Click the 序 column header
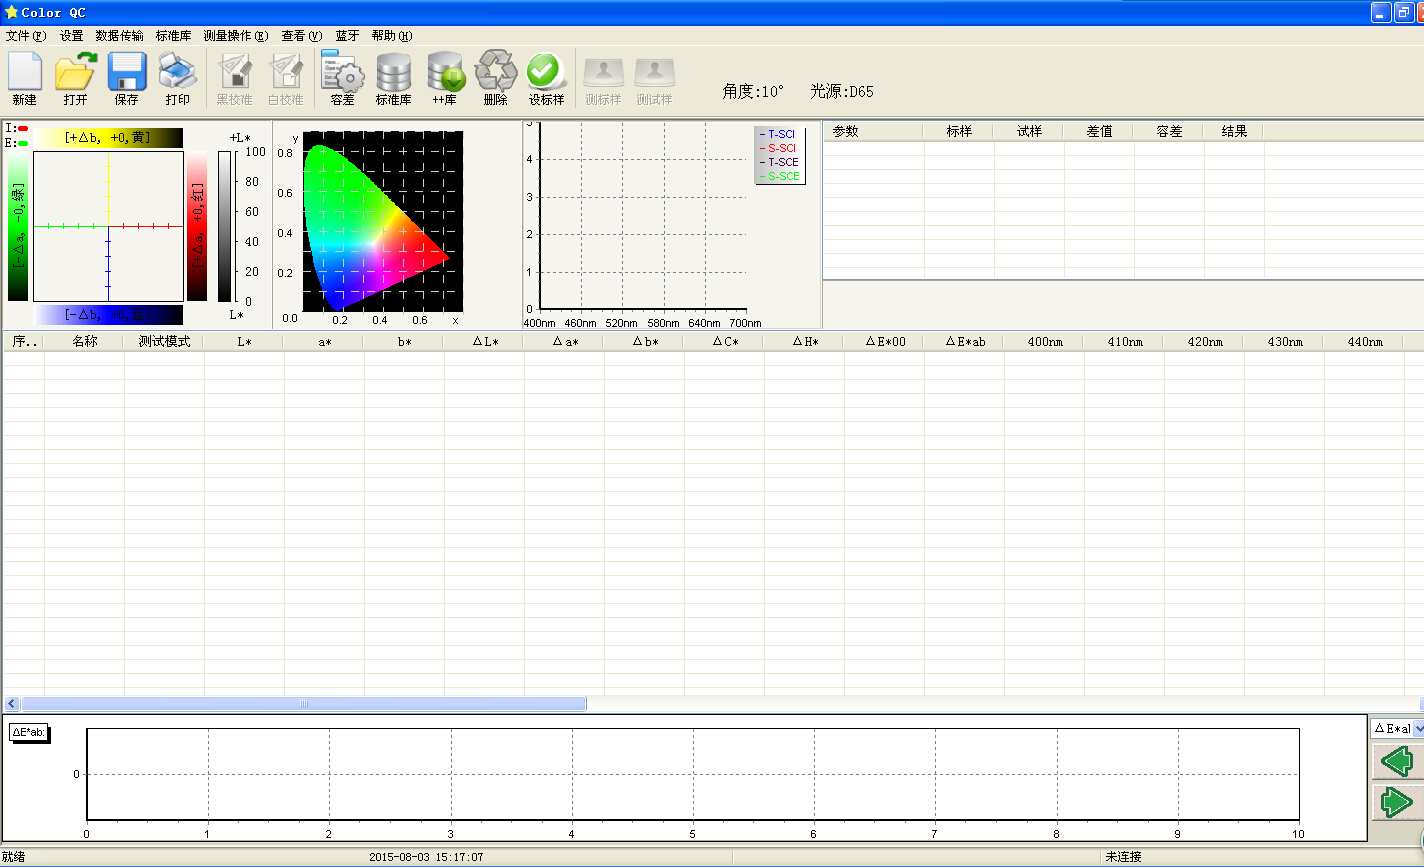 point(24,341)
